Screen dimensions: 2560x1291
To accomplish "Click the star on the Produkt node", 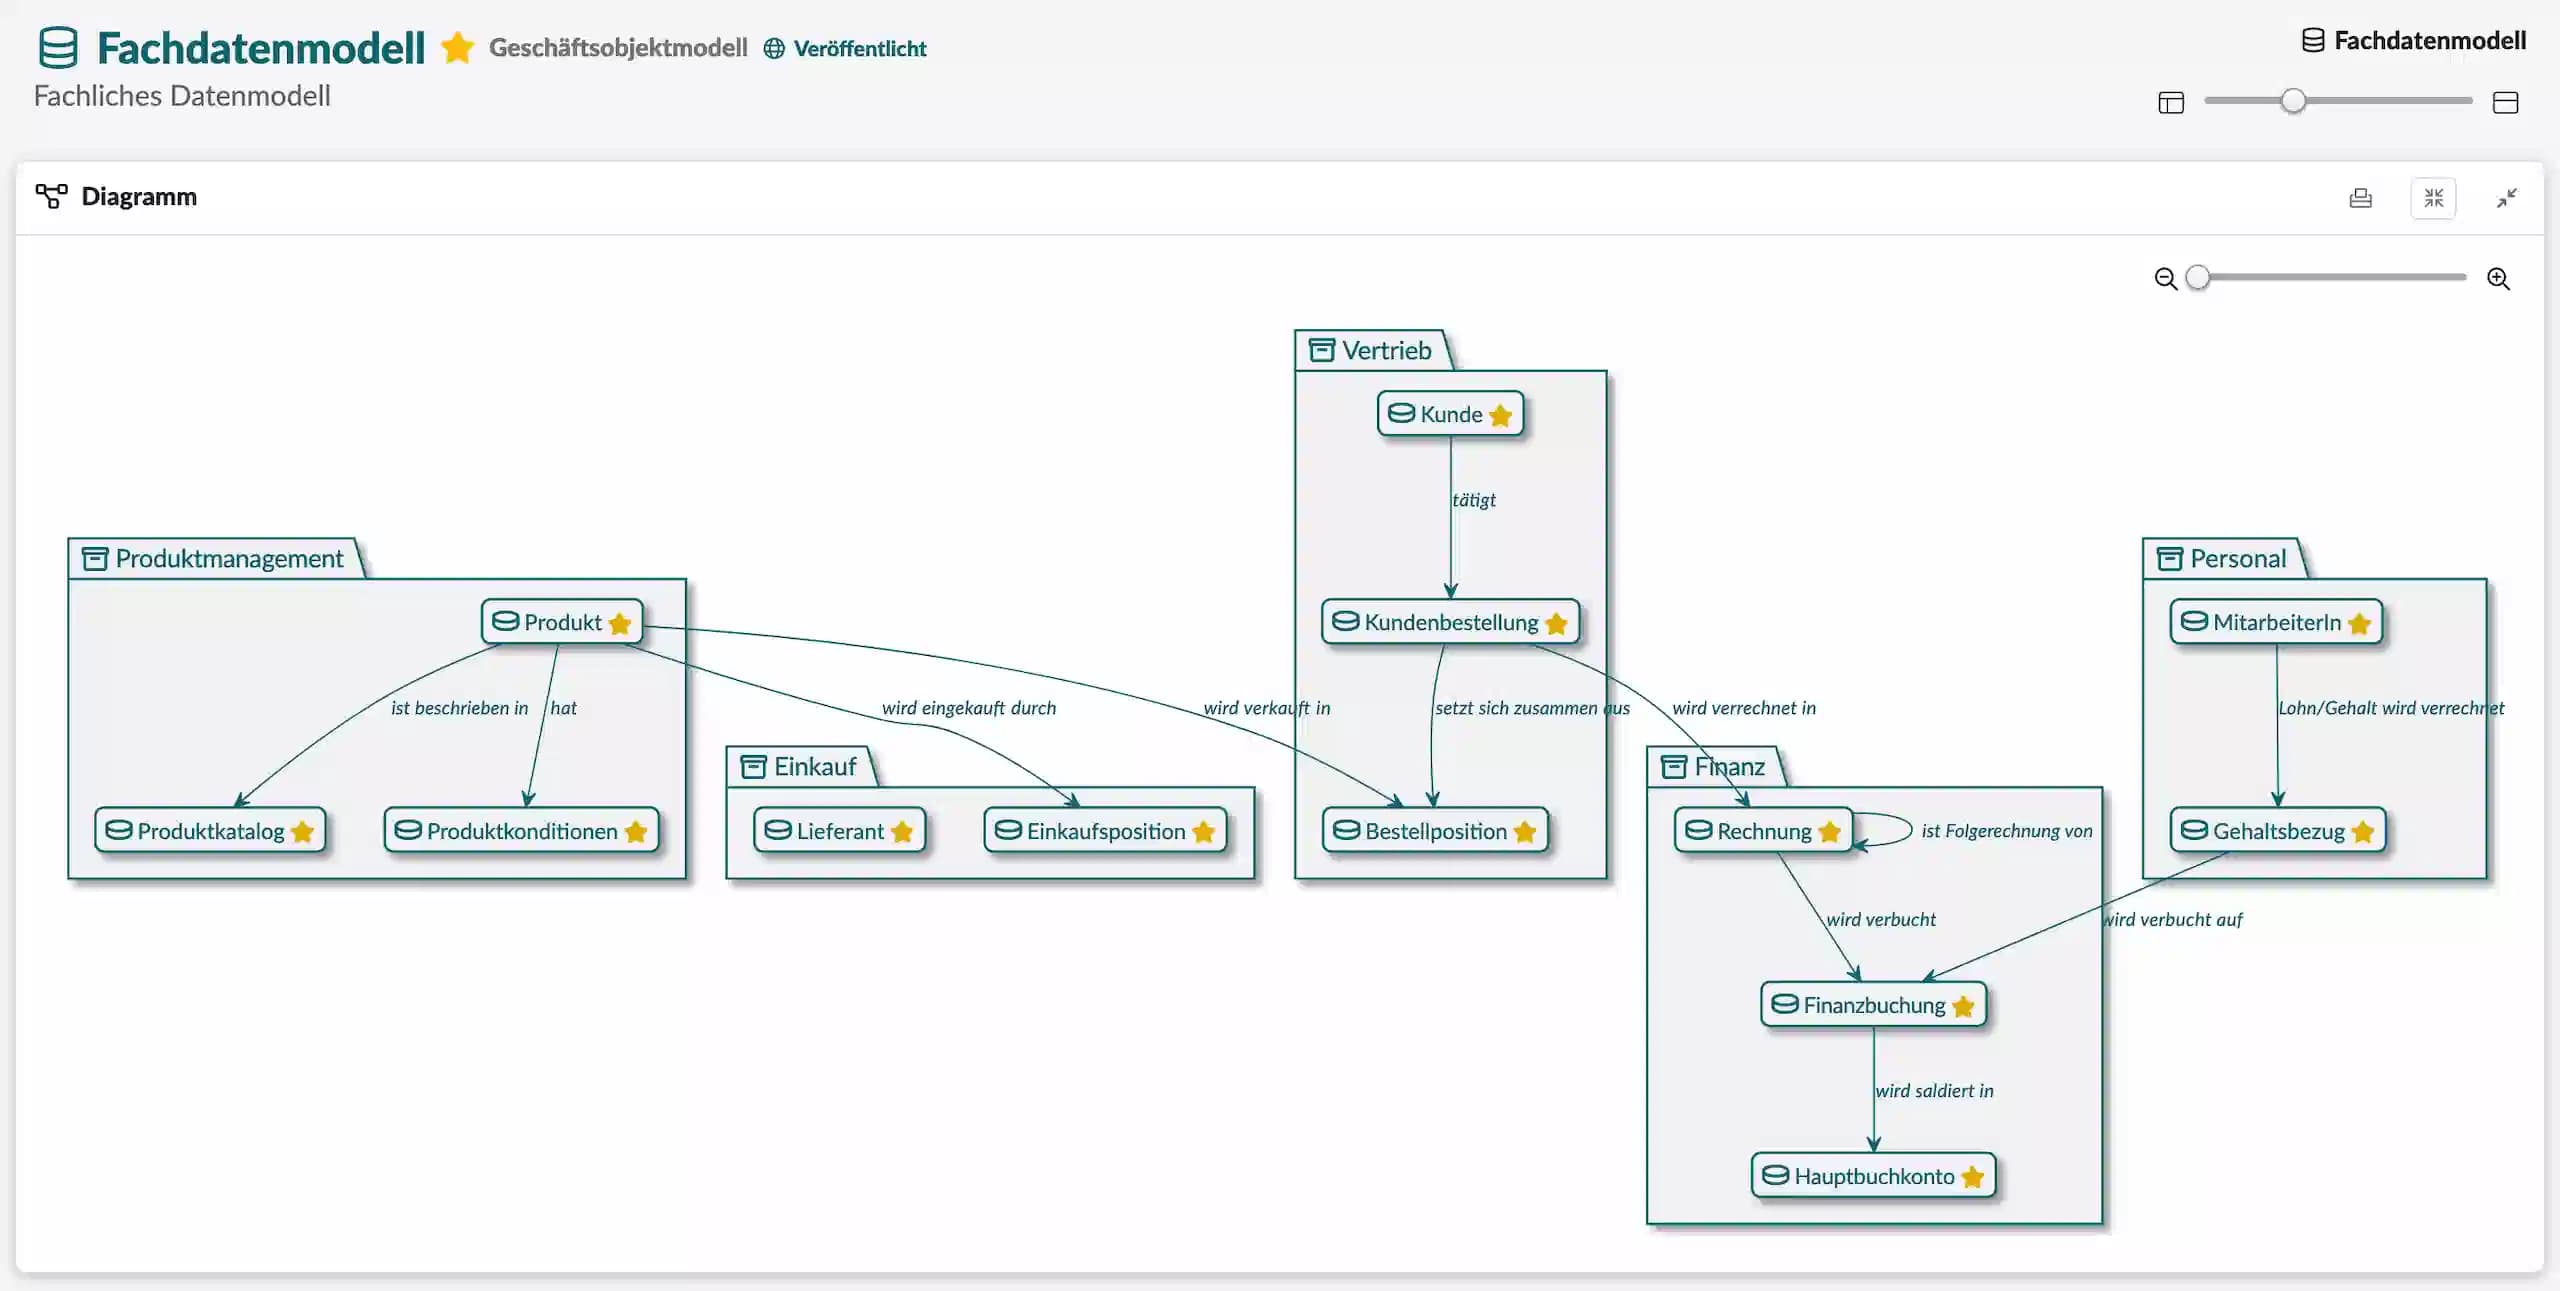I will [619, 623].
